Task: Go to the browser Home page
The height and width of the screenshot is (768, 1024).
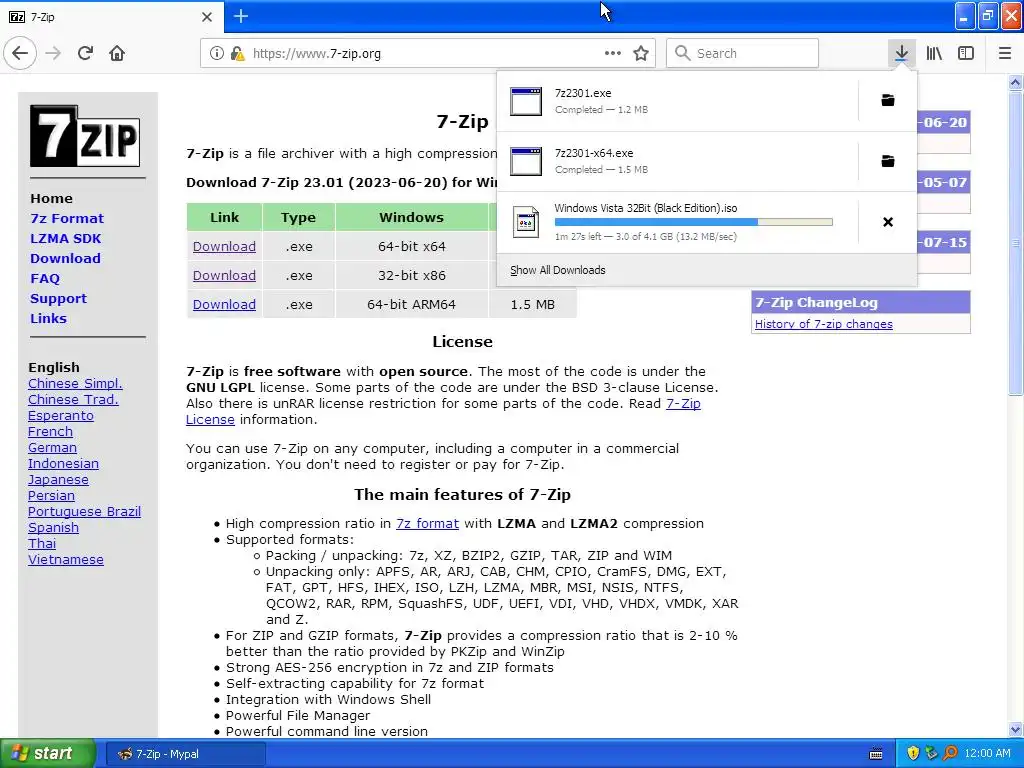Action: pos(117,53)
